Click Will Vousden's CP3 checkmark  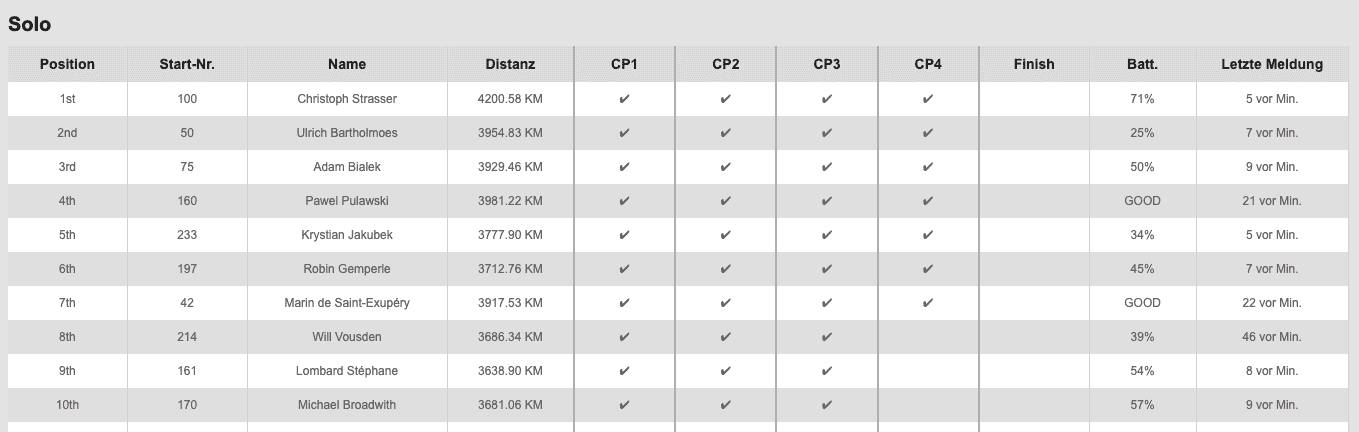827,337
